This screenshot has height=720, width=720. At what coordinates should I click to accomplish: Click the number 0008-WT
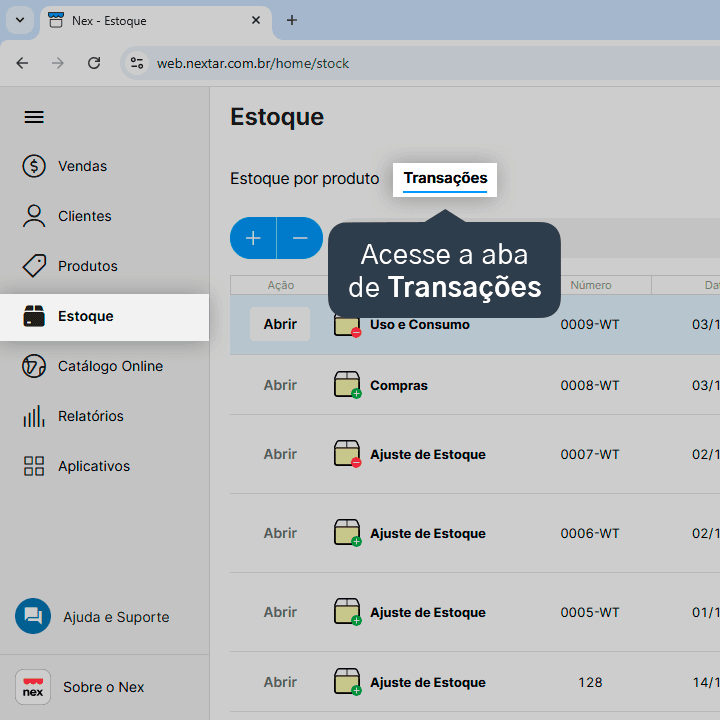pos(590,385)
